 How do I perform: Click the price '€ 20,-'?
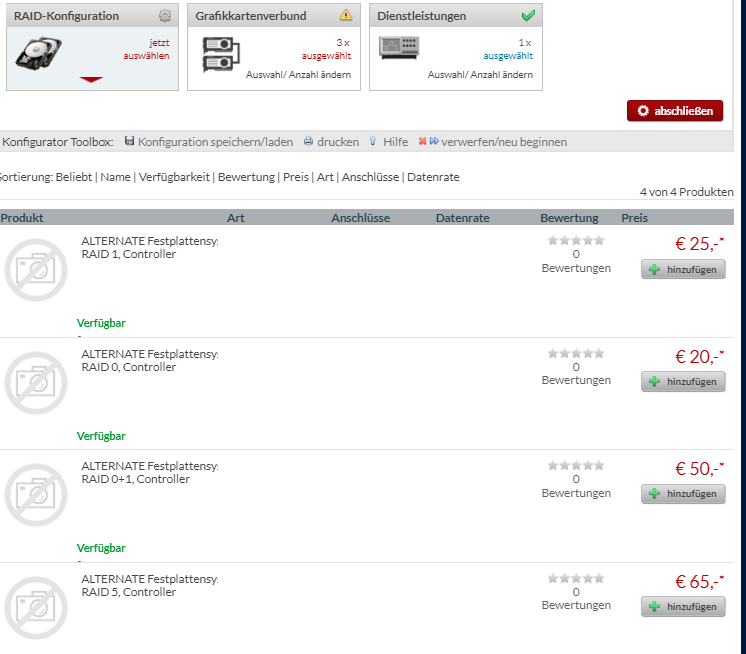[x=699, y=357]
